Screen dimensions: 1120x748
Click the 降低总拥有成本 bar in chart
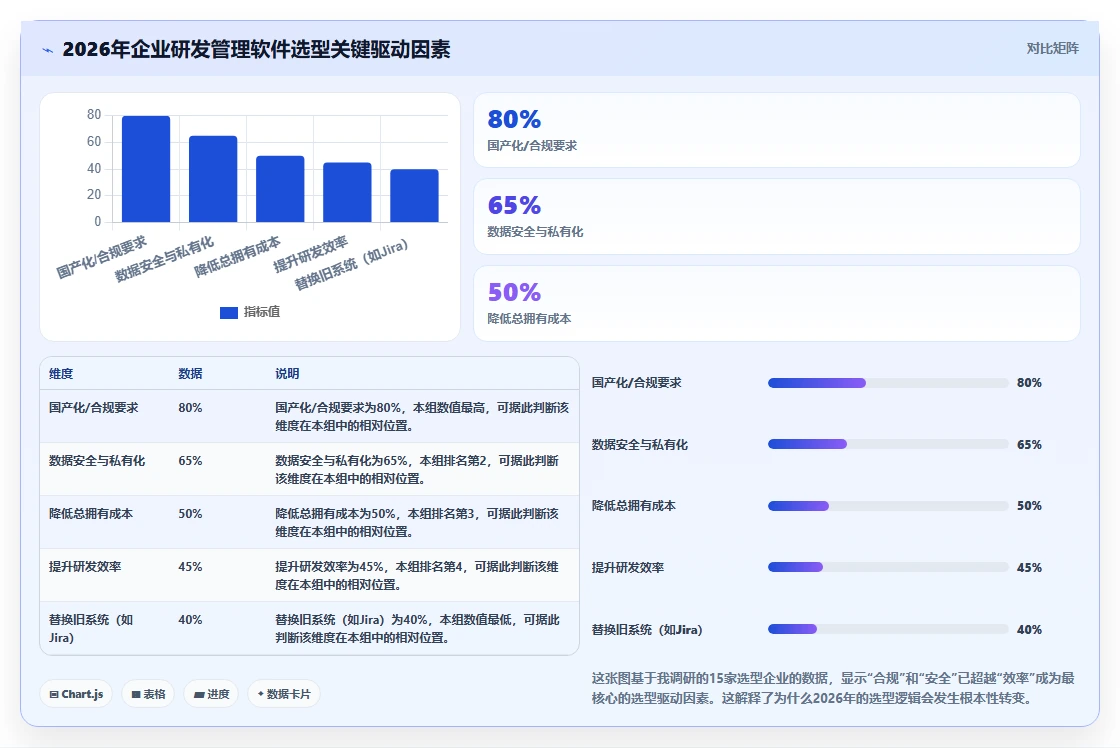point(280,189)
